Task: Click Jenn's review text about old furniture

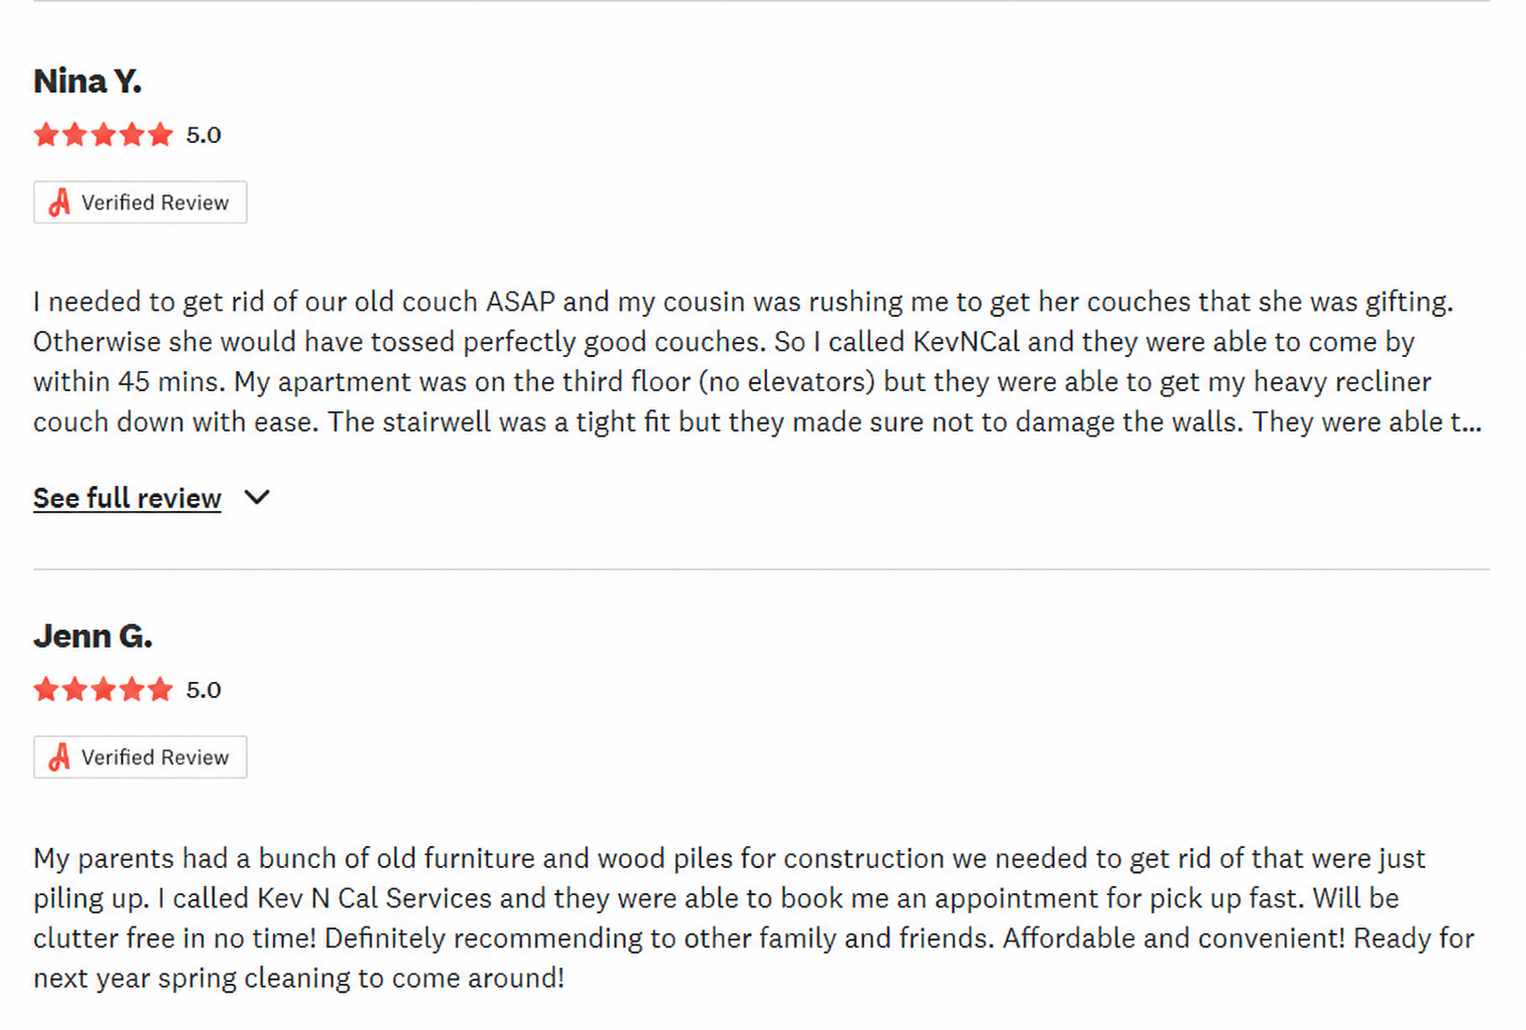Action: click(754, 918)
